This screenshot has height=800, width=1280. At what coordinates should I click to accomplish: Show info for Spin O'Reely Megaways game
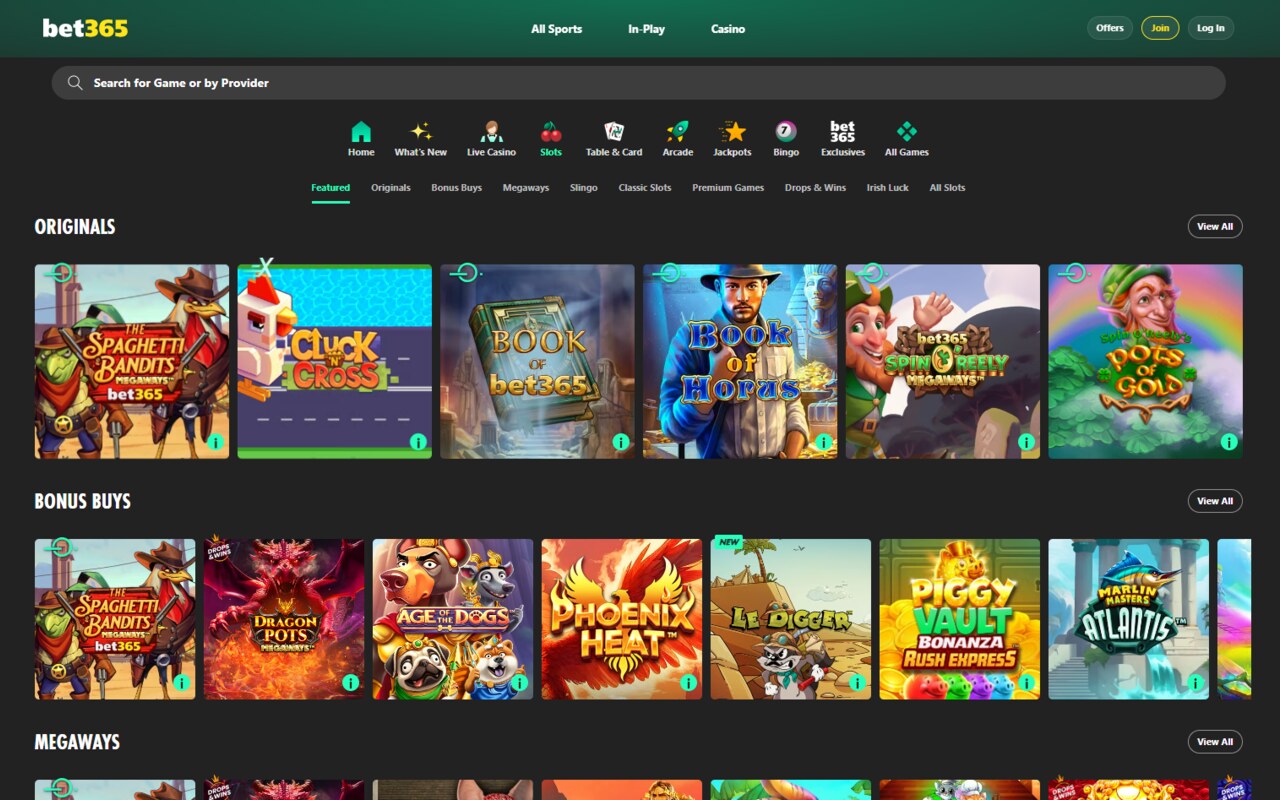(1026, 442)
